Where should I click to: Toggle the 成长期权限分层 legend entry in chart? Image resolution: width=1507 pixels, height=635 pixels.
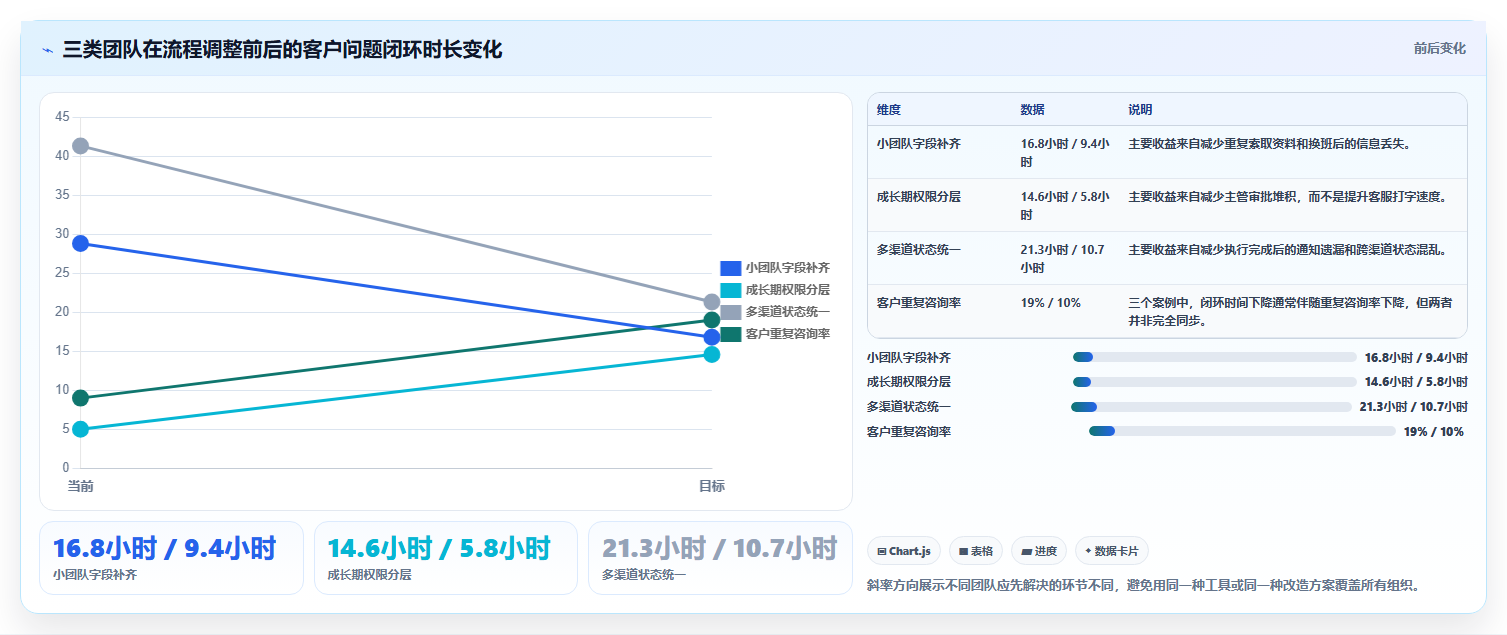pos(775,290)
